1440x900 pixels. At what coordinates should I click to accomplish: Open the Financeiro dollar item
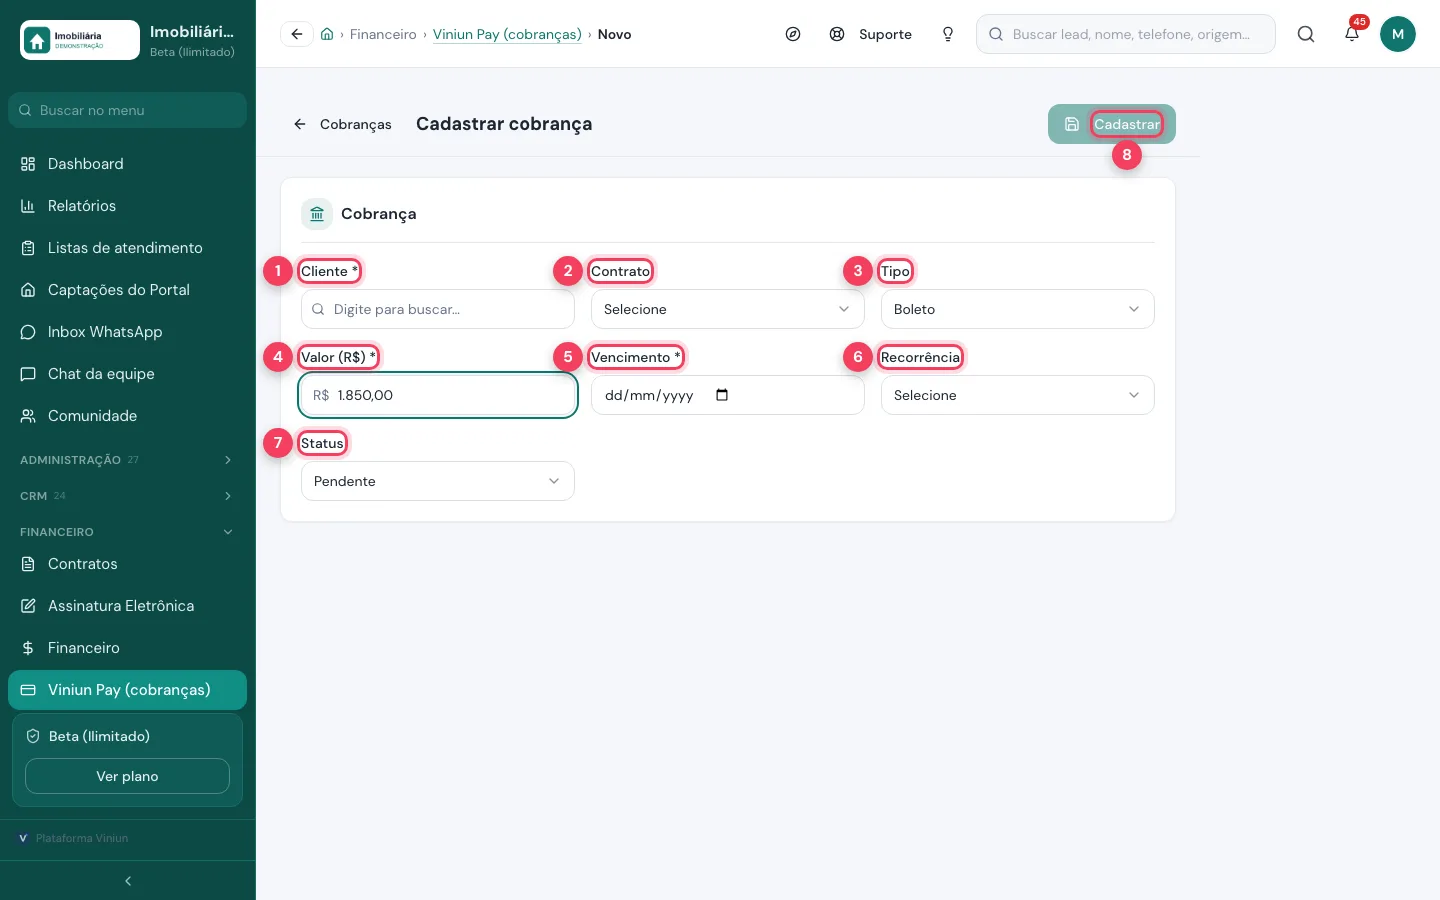pos(127,648)
